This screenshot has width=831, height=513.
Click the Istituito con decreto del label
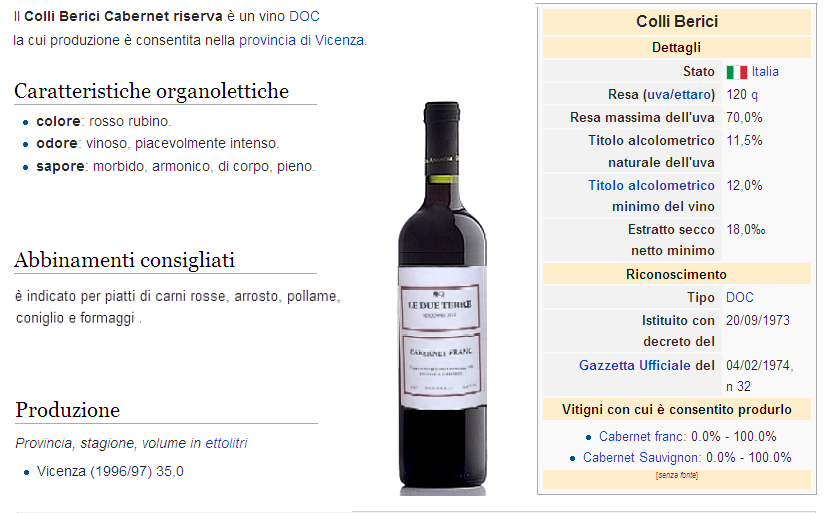pyautogui.click(x=678, y=331)
